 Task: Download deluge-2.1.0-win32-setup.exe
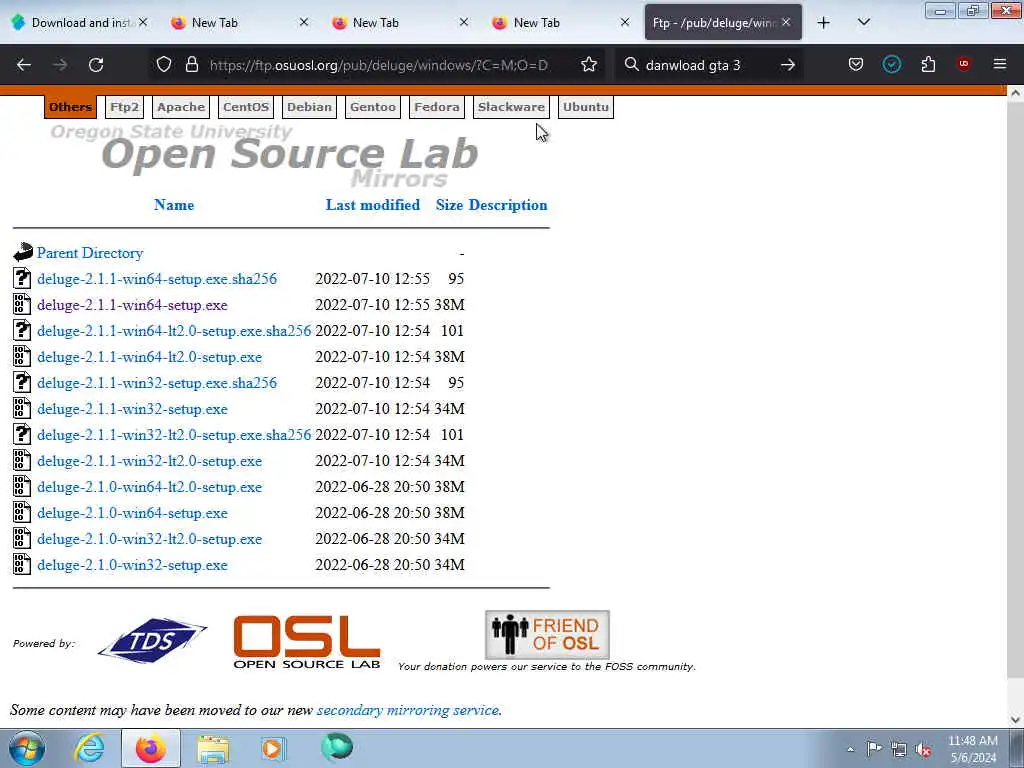click(x=132, y=565)
